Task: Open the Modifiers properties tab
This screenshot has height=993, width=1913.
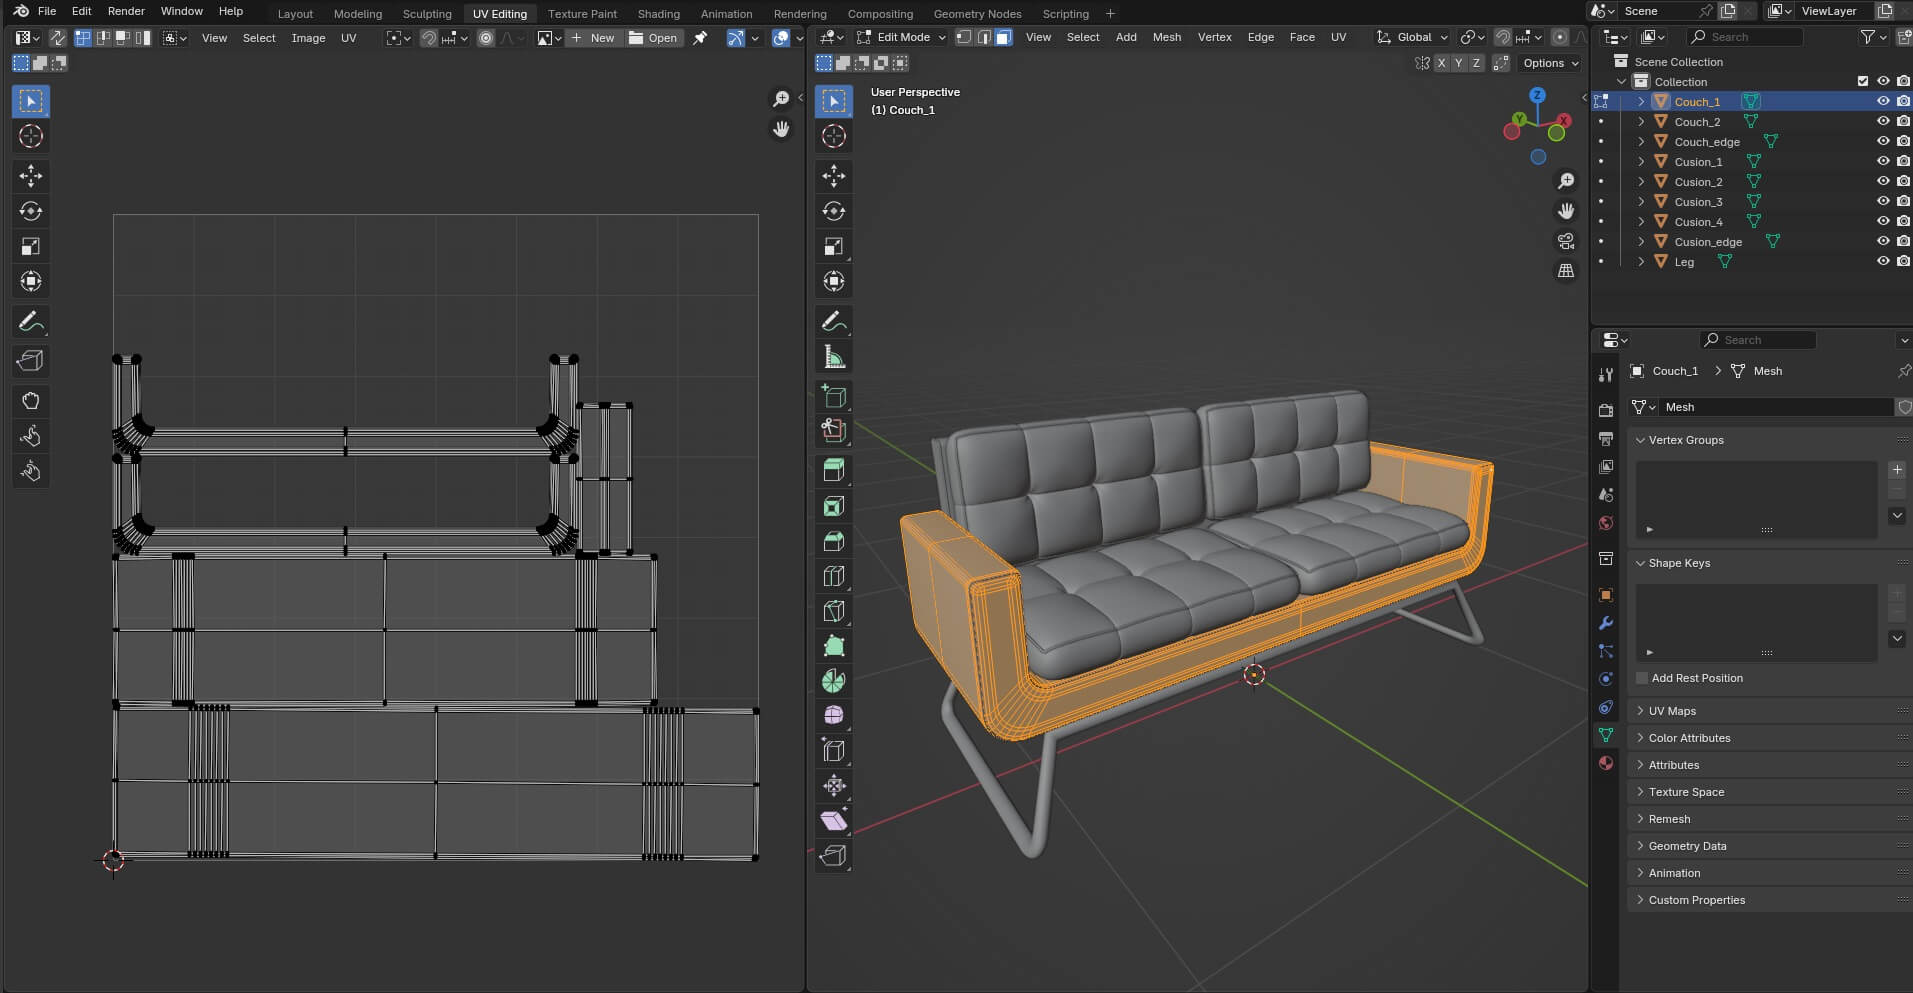Action: click(x=1606, y=623)
